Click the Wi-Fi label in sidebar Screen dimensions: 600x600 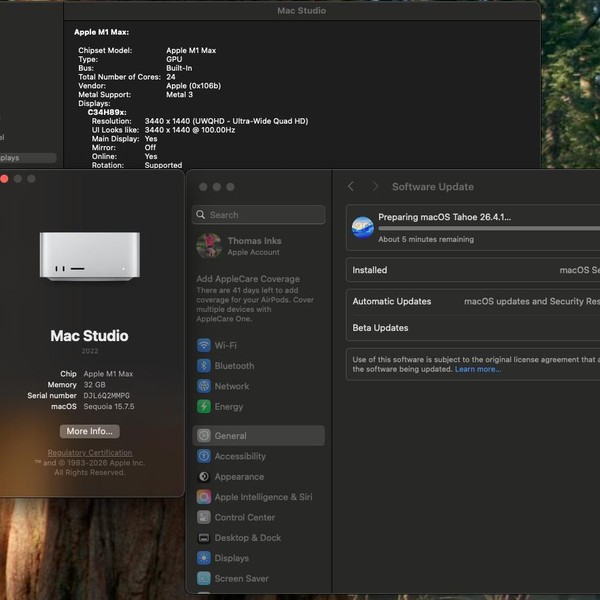click(x=226, y=345)
